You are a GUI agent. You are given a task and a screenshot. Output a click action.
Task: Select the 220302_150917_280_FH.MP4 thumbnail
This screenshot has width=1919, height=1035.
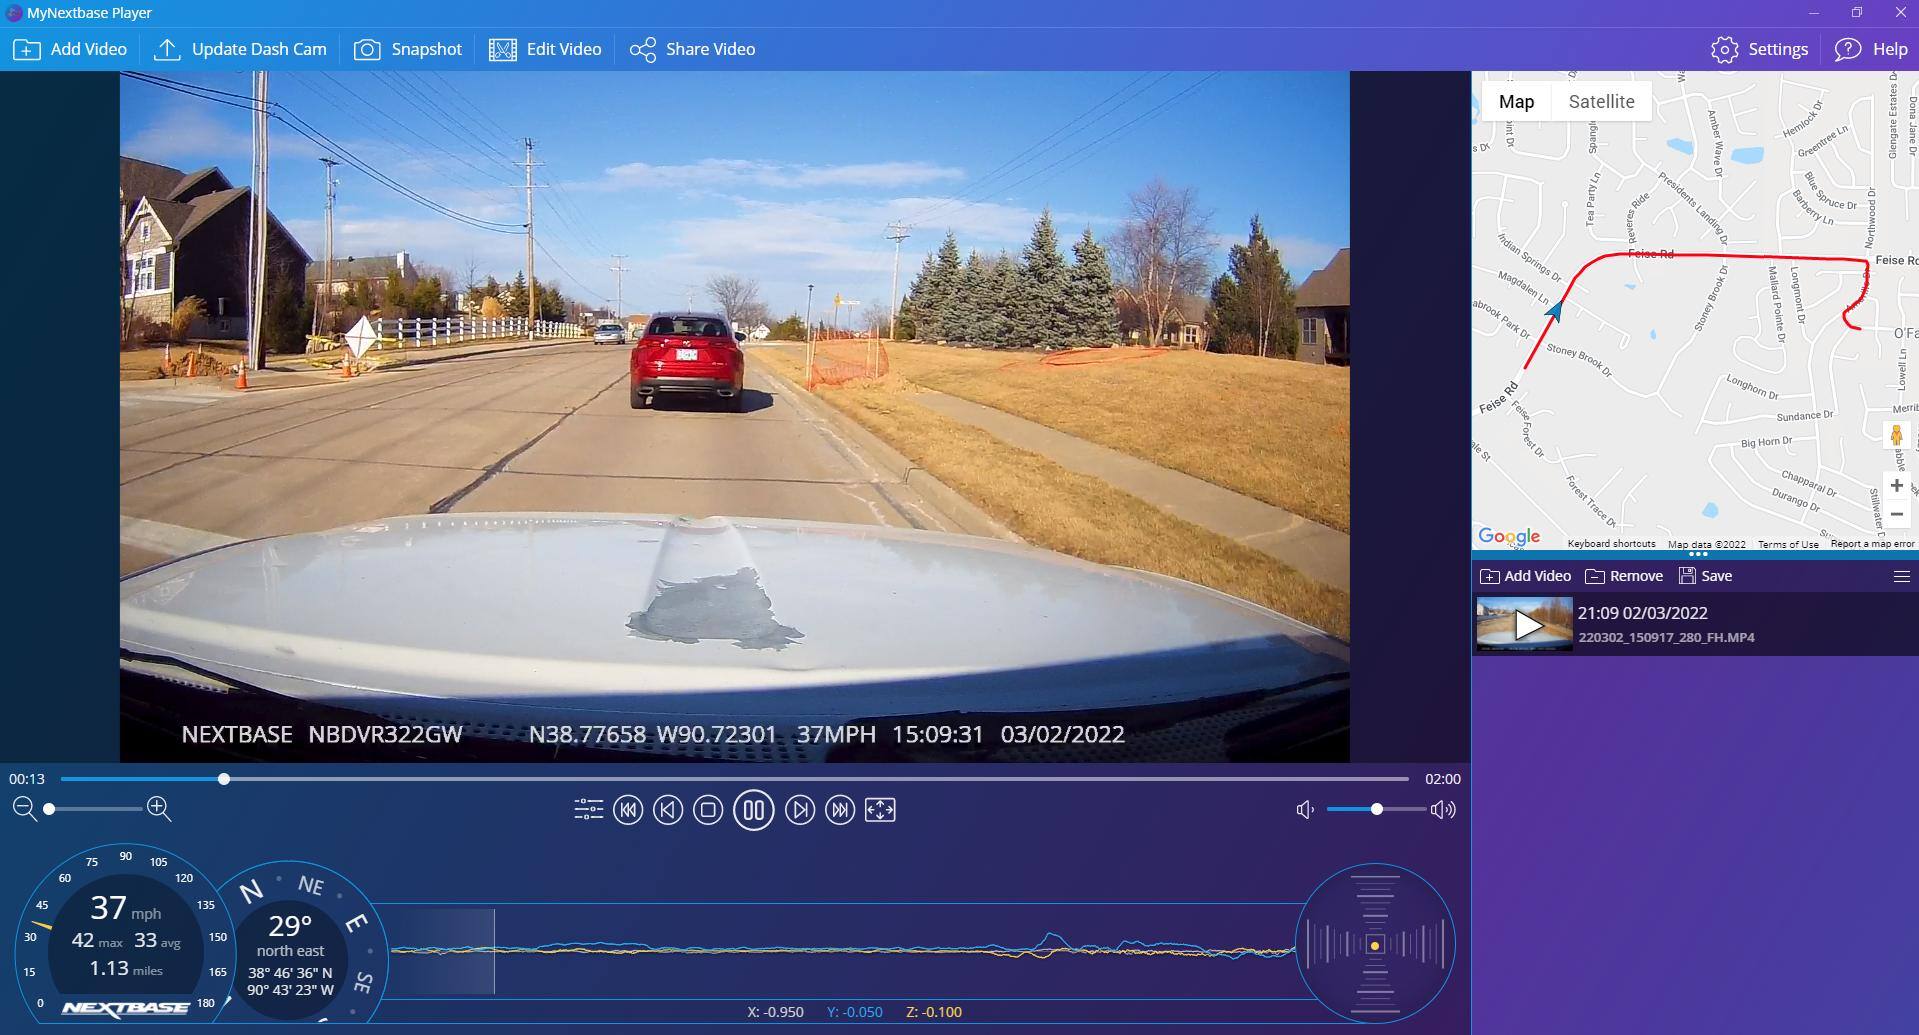tap(1524, 625)
